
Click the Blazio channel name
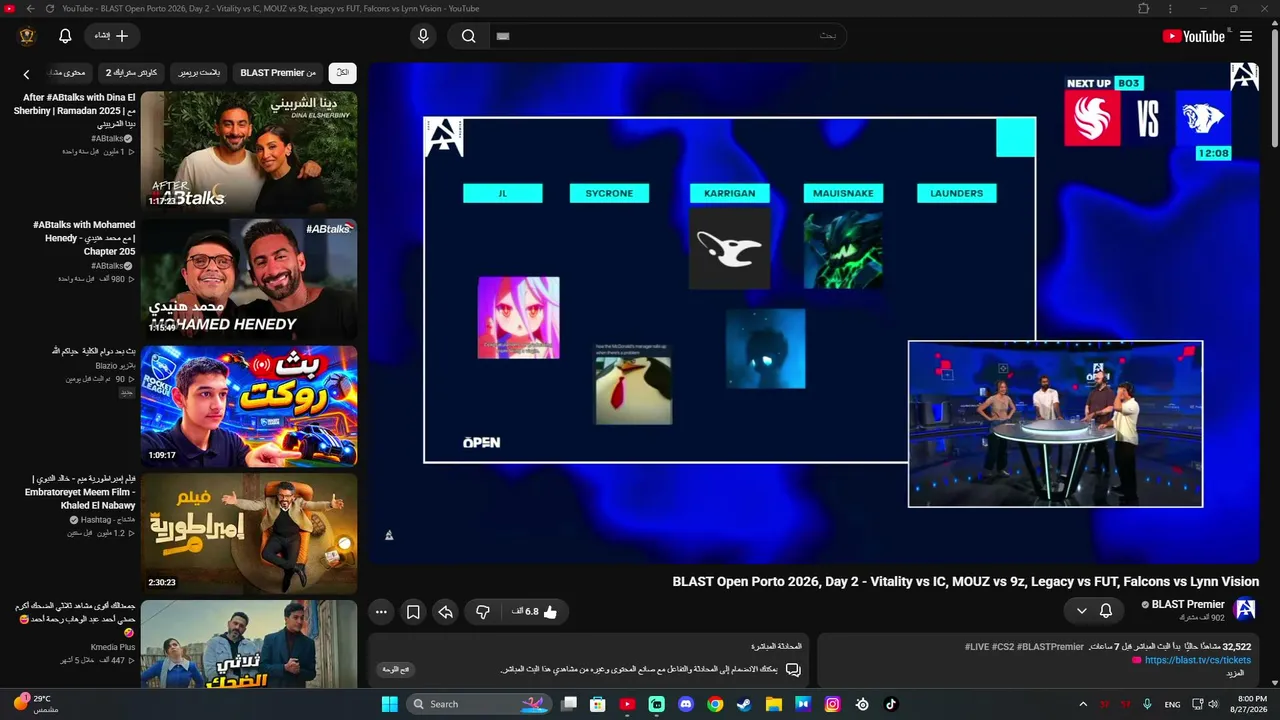coord(115,366)
